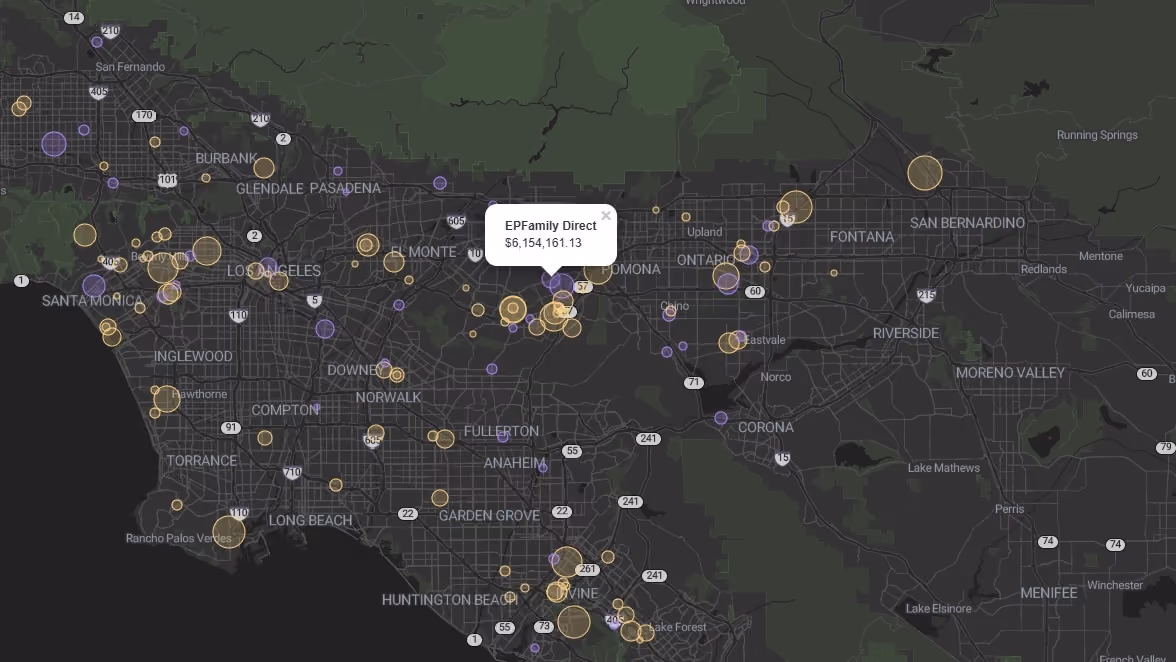Select the large purple marker south of San Fernando
Image resolution: width=1176 pixels, height=662 pixels.
point(54,144)
